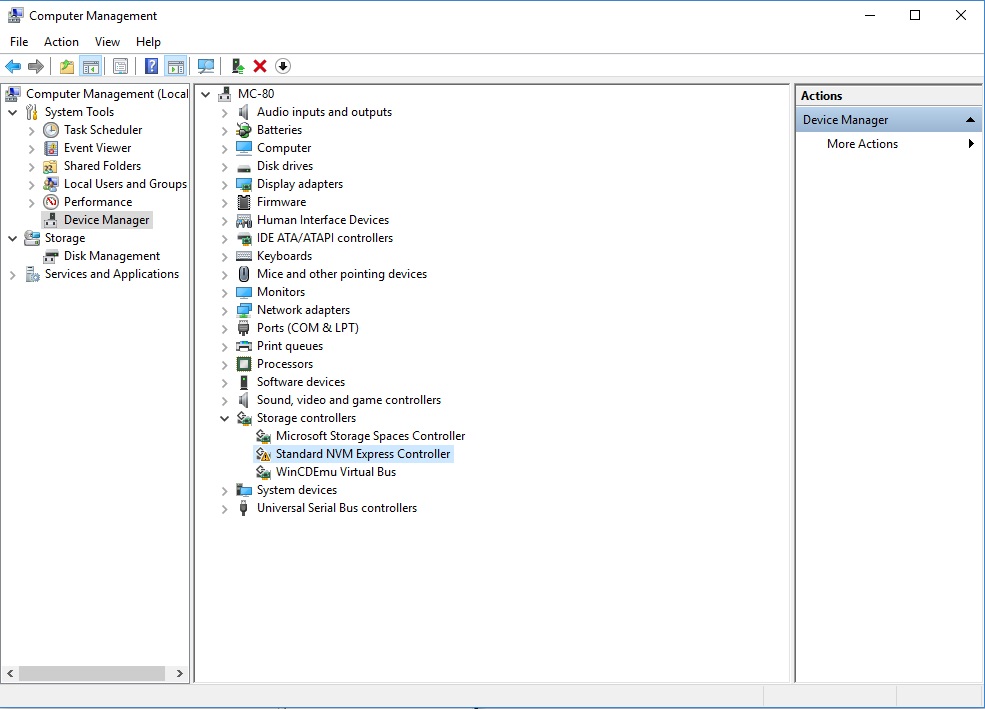Select Task Scheduler clock icon
The image size is (985, 709).
[51, 130]
